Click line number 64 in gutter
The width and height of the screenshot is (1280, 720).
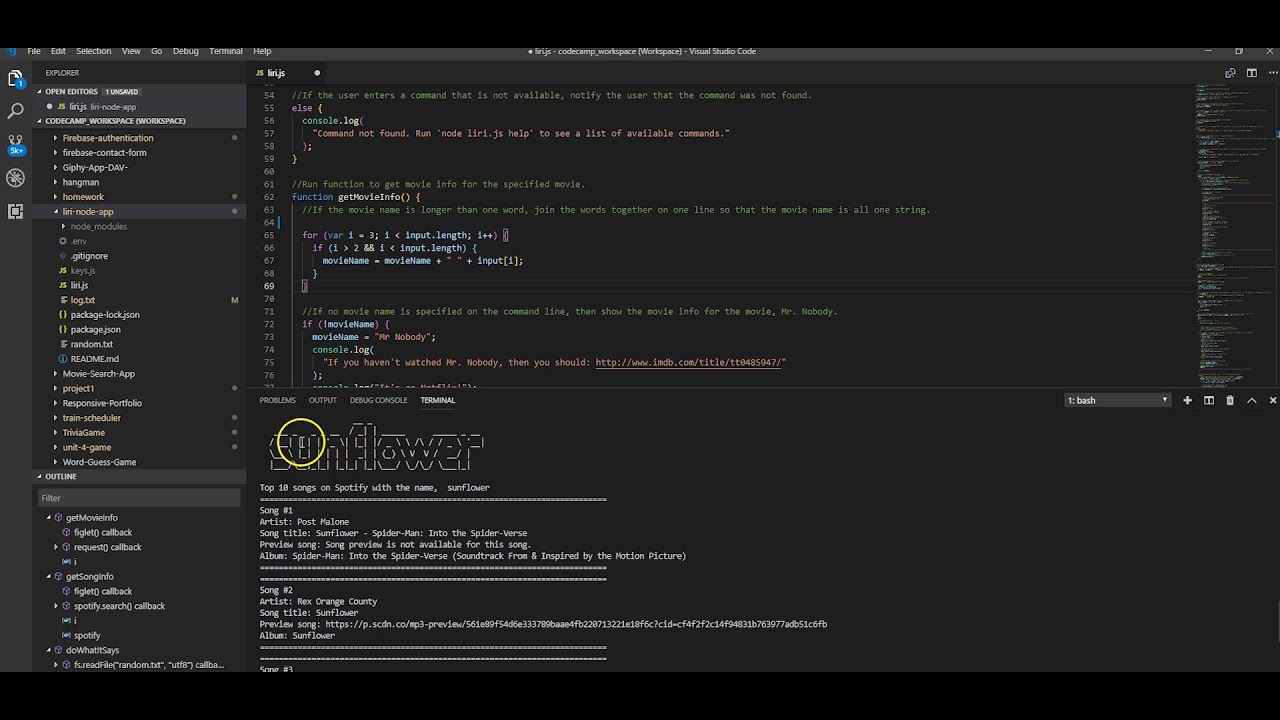[x=269, y=222]
